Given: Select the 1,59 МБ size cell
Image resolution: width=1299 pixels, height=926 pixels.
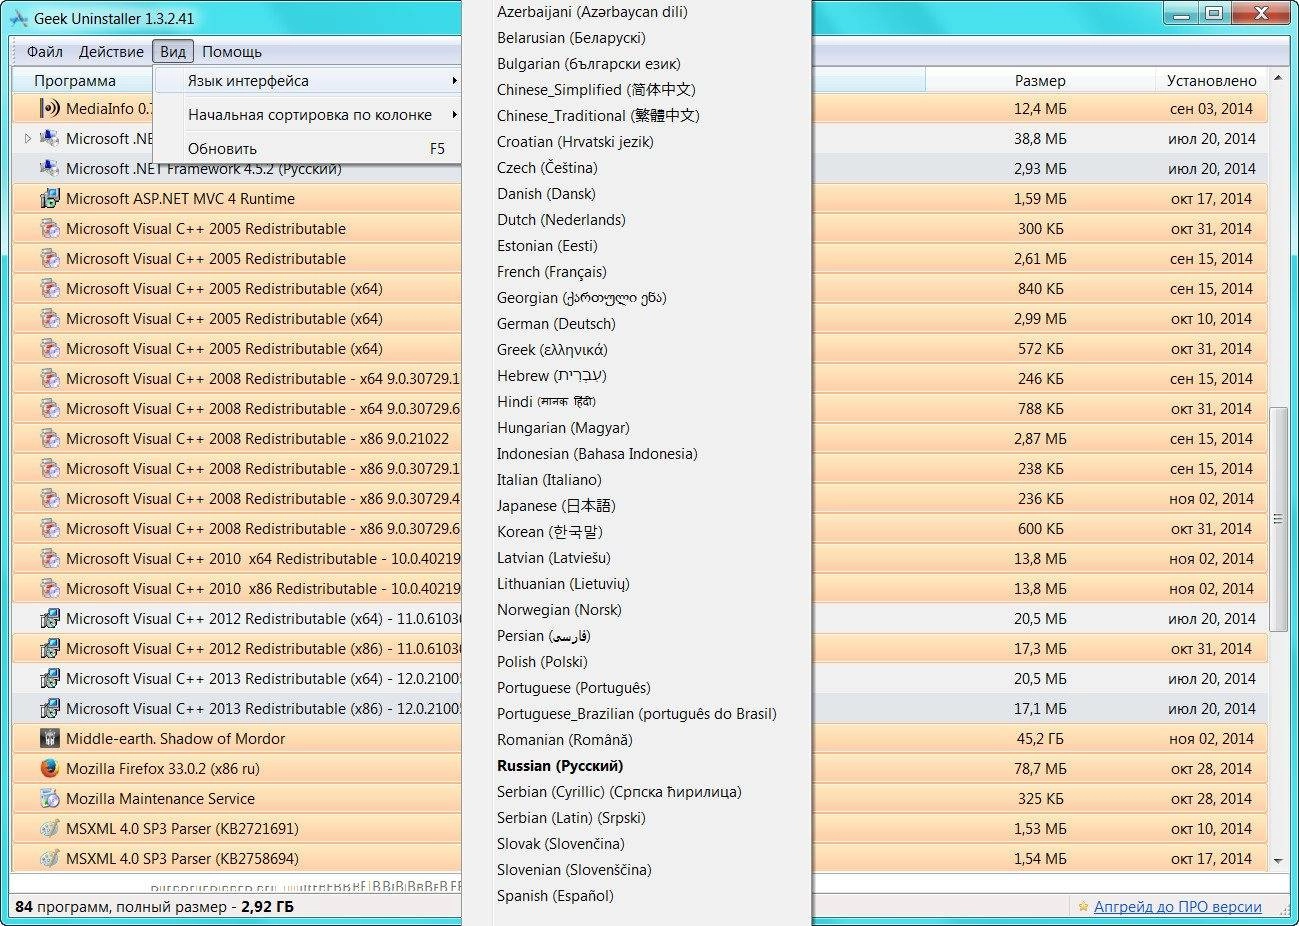Looking at the screenshot, I should point(1040,198).
